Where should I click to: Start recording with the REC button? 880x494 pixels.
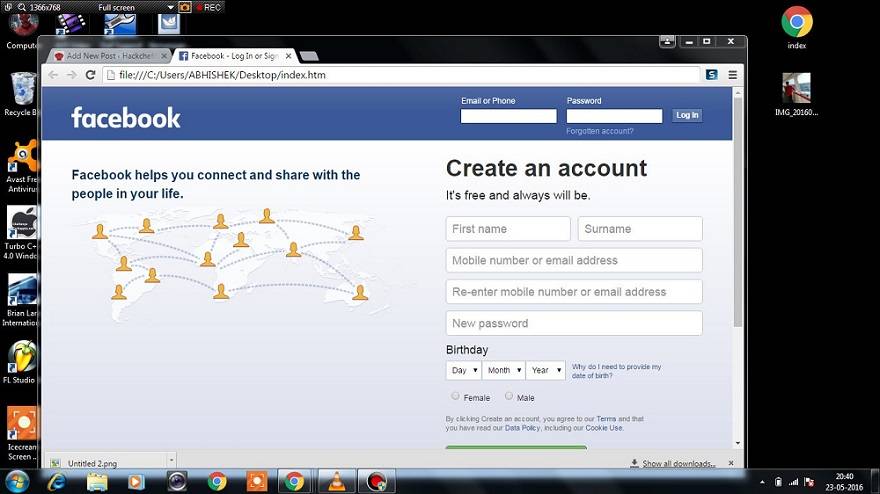(208, 7)
